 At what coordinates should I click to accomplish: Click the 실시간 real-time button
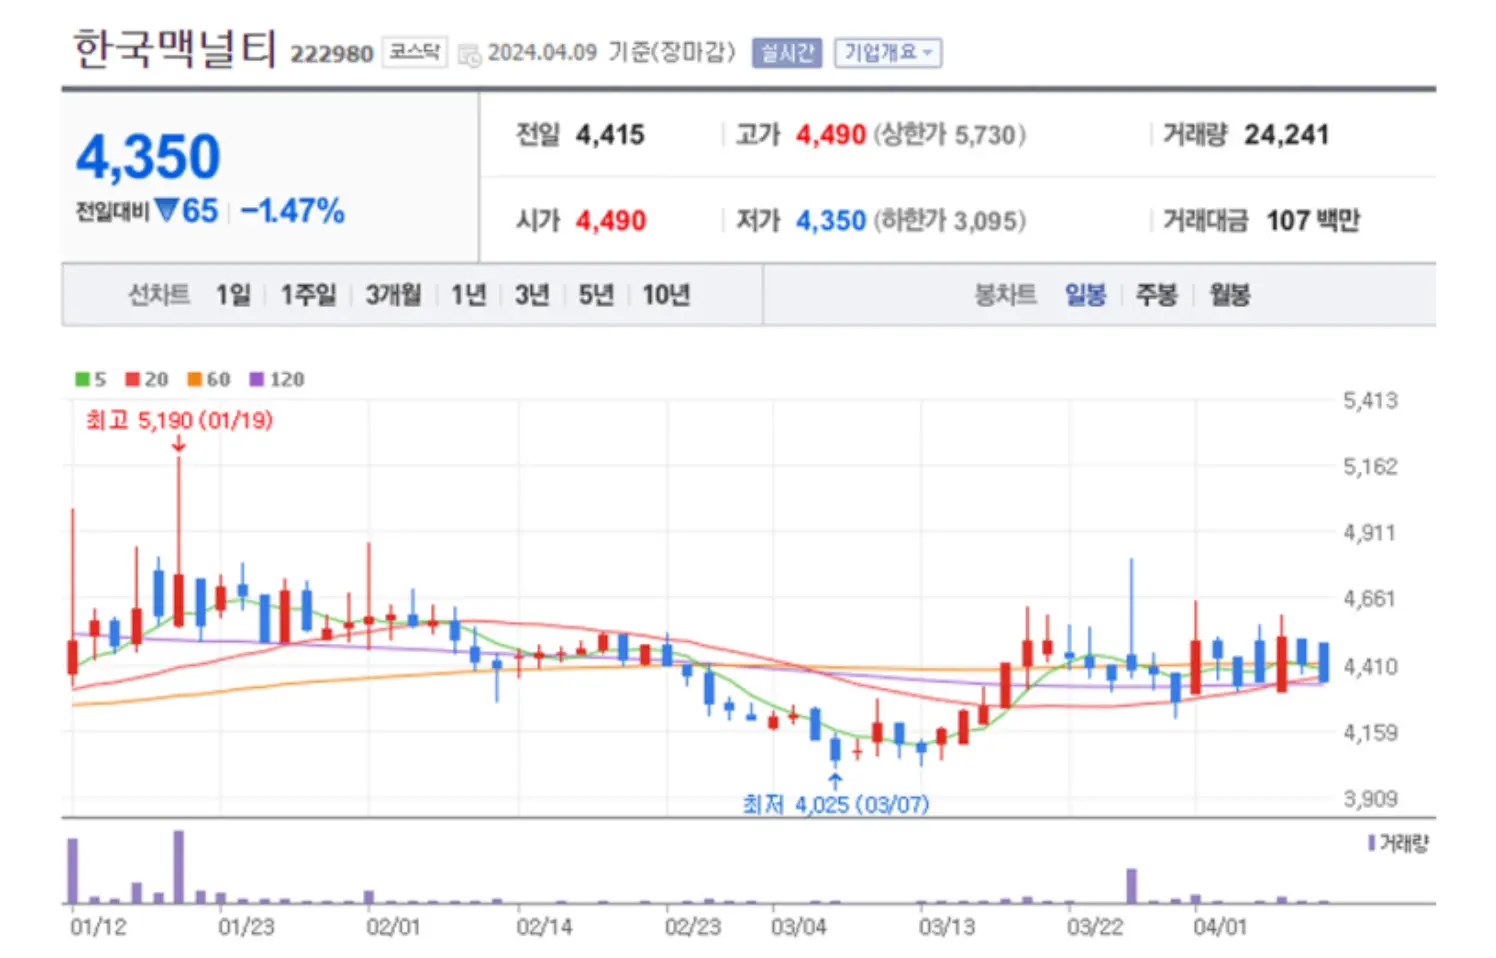tap(787, 53)
